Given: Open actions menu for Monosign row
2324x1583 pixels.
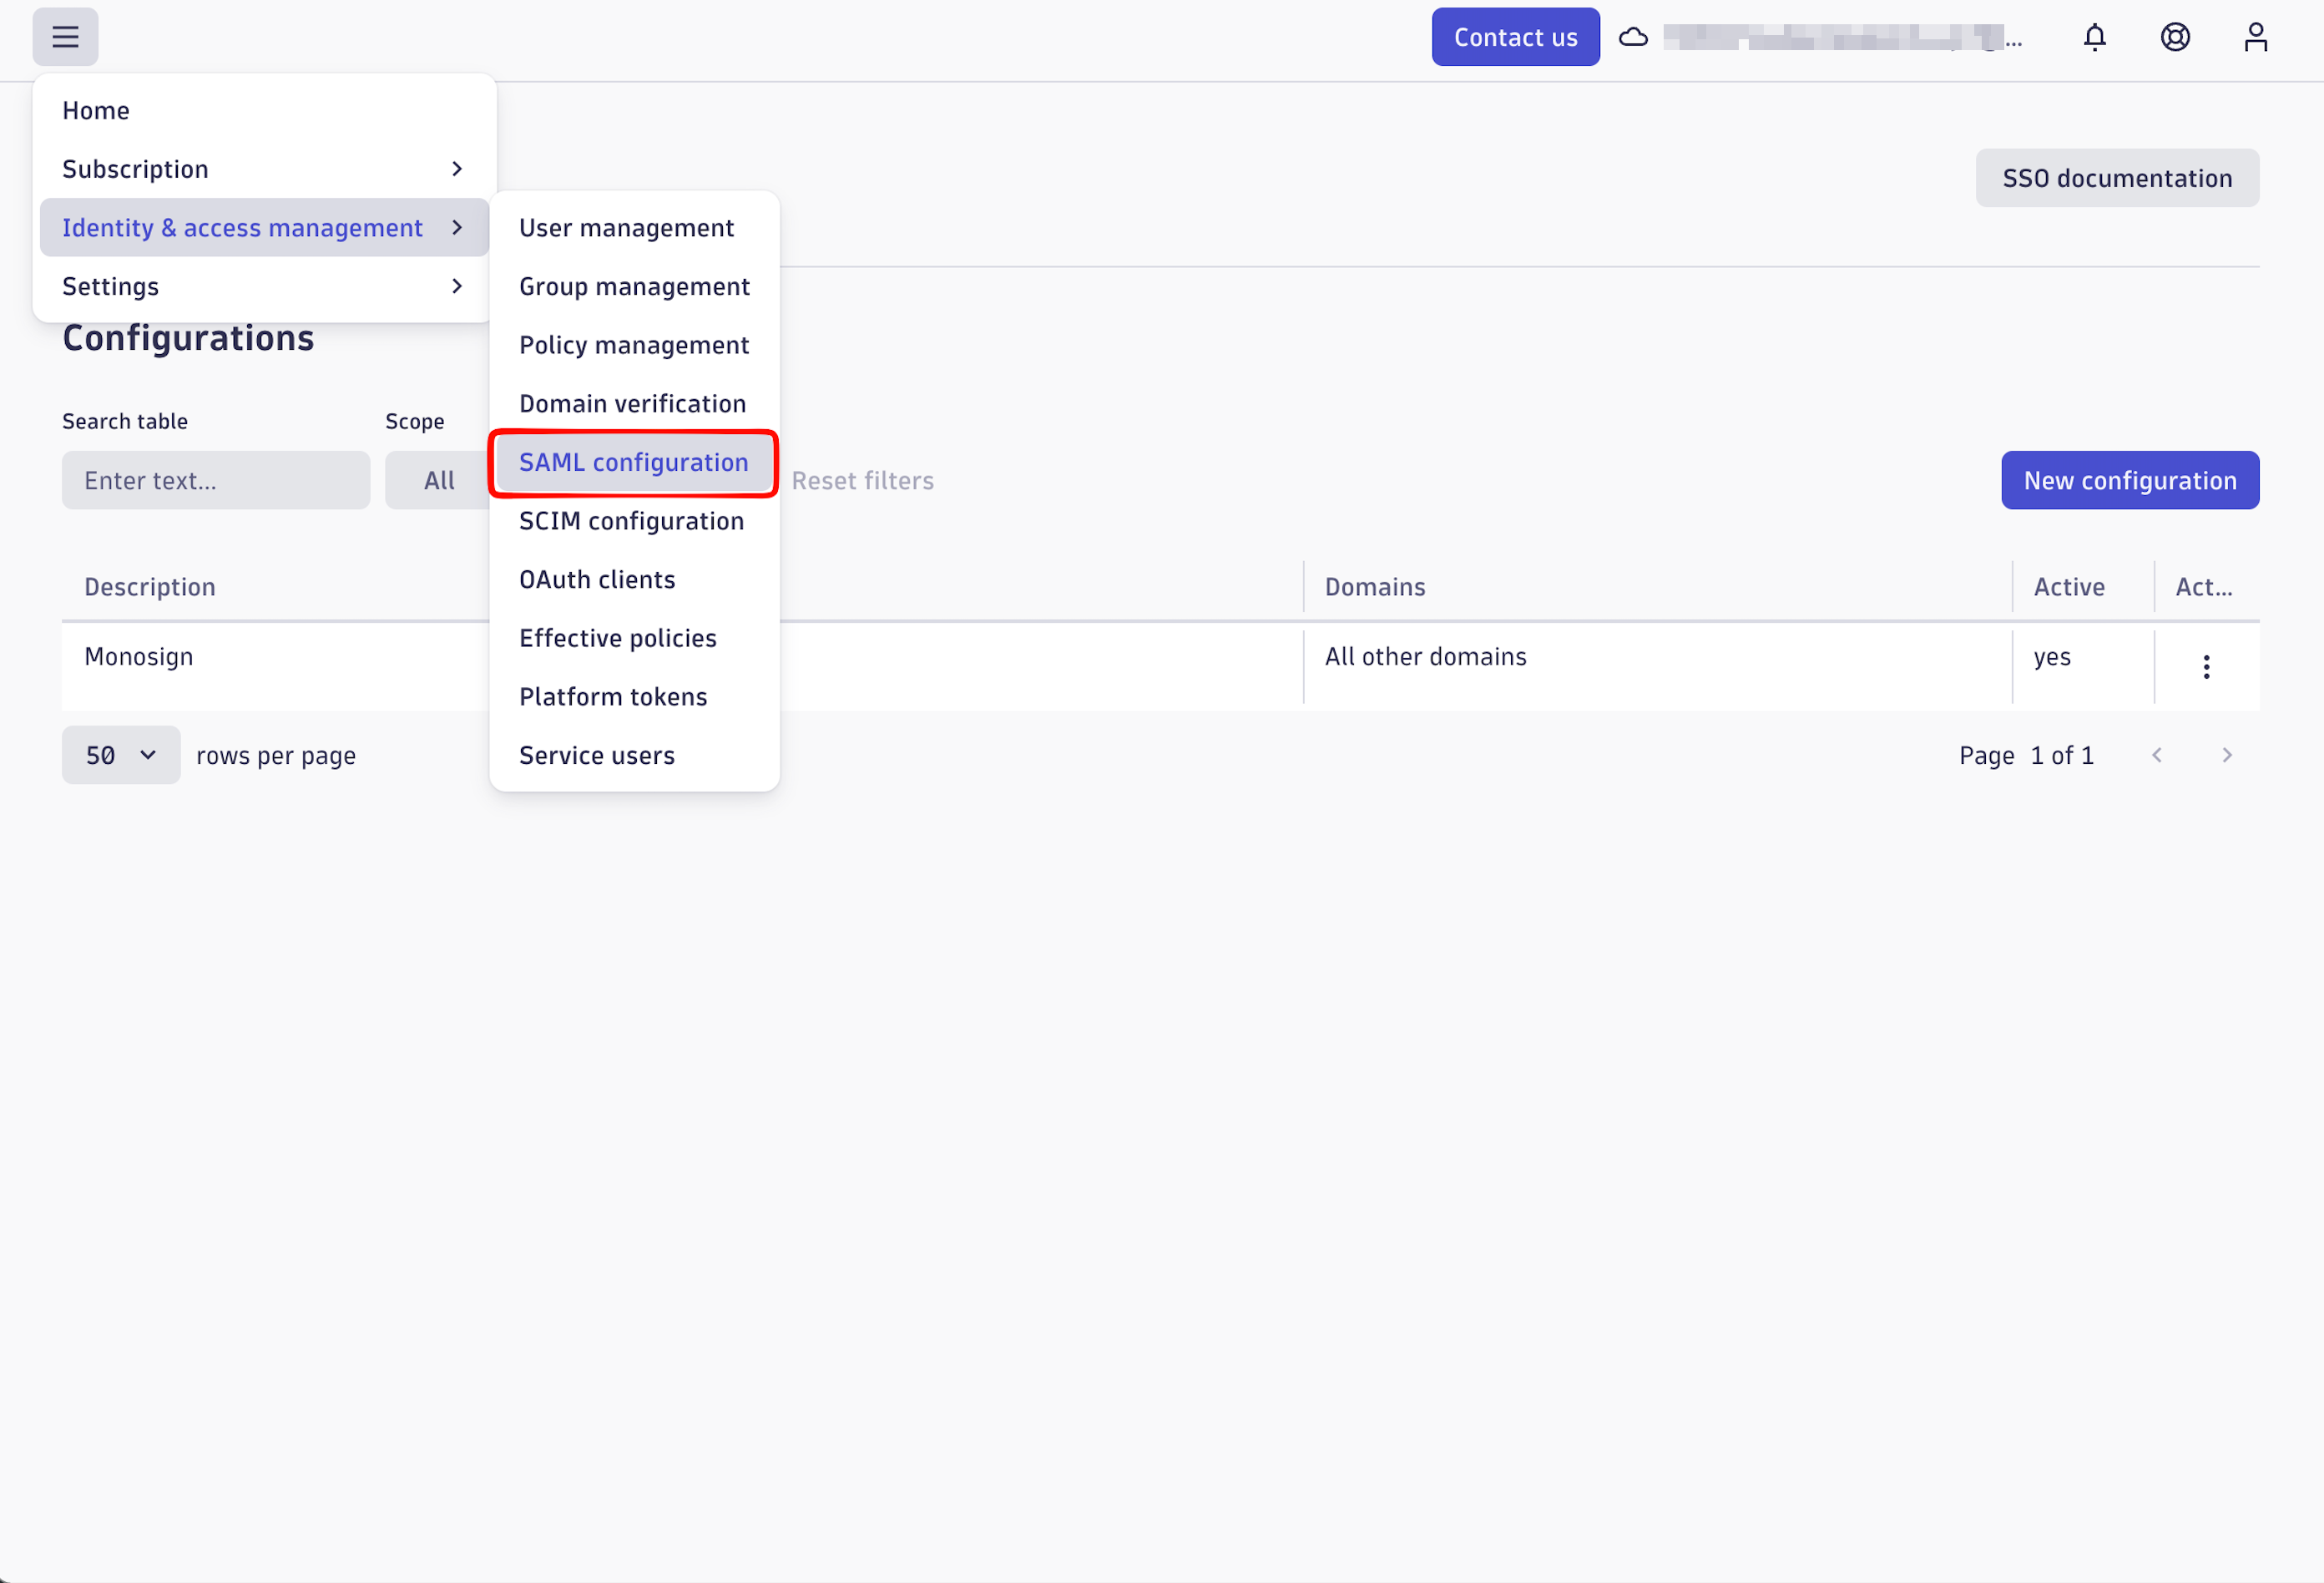Looking at the screenshot, I should pyautogui.click(x=2206, y=667).
